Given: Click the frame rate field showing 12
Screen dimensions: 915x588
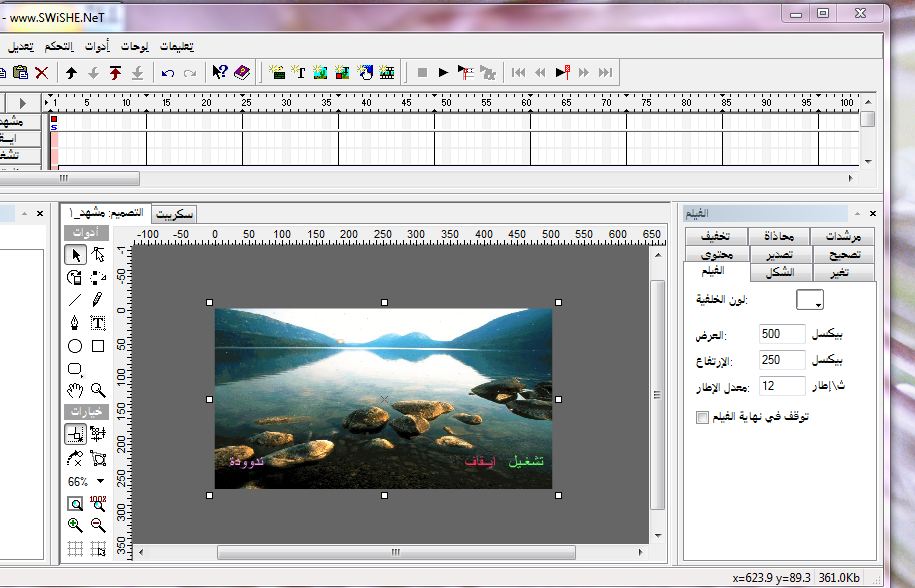Looking at the screenshot, I should [782, 385].
